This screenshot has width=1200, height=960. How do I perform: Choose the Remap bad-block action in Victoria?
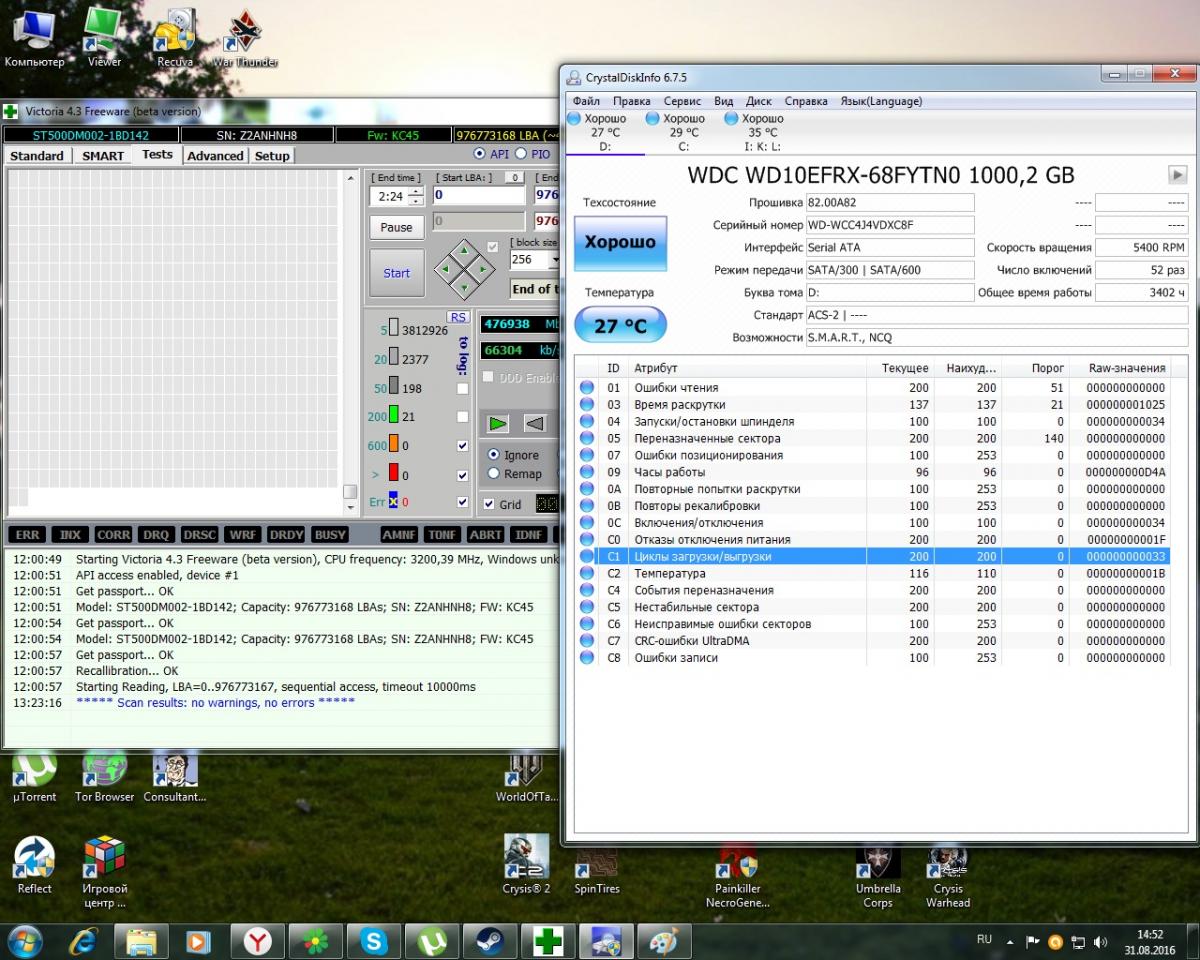[x=494, y=474]
